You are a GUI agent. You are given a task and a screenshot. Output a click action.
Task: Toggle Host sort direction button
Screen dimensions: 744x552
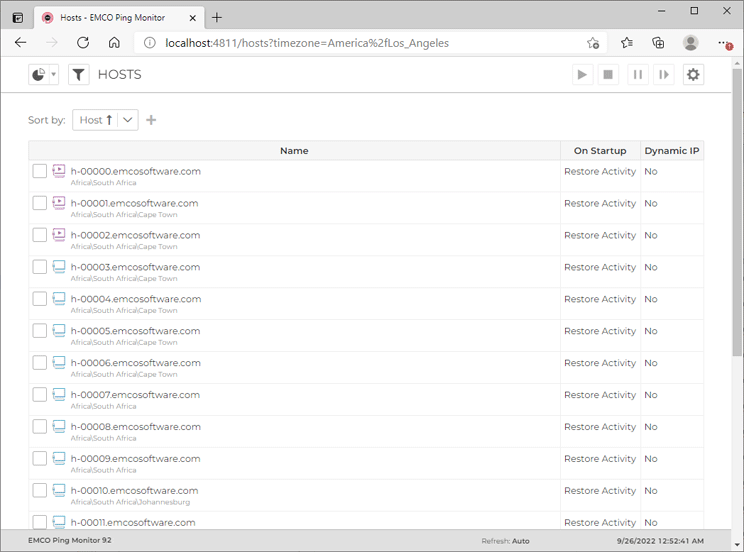click(96, 120)
